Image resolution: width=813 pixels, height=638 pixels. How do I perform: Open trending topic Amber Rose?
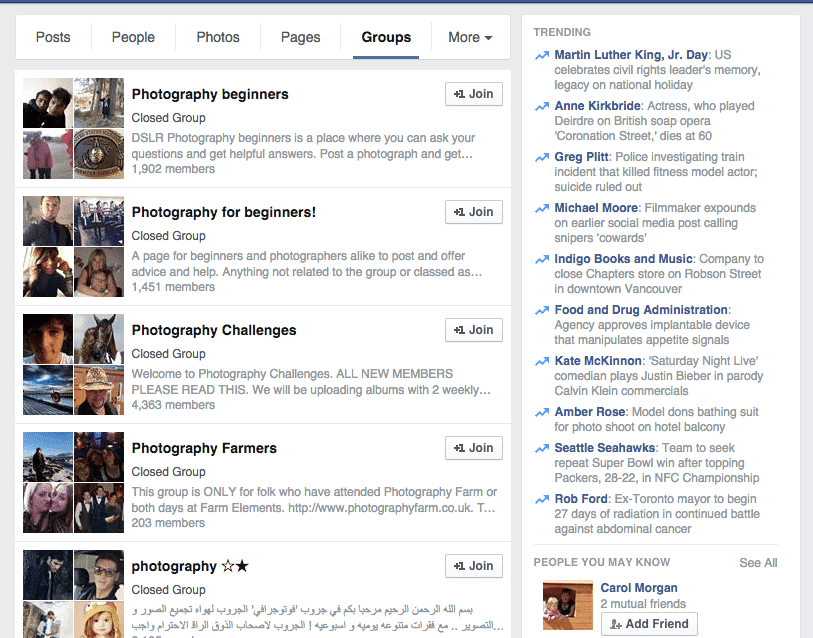[590, 412]
